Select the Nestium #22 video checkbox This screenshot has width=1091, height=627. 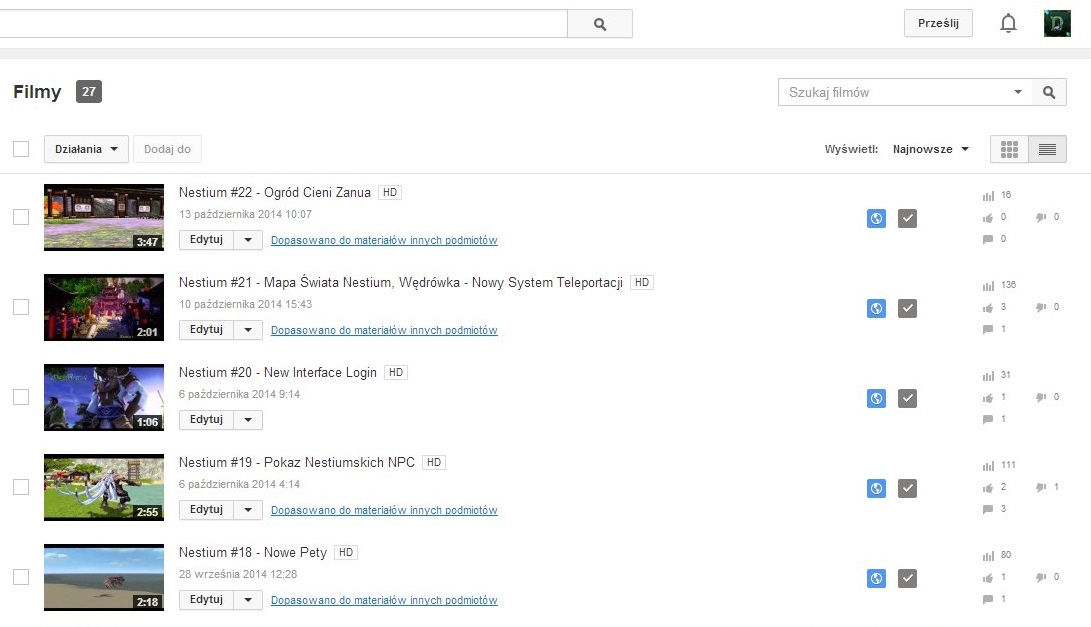tap(21, 217)
